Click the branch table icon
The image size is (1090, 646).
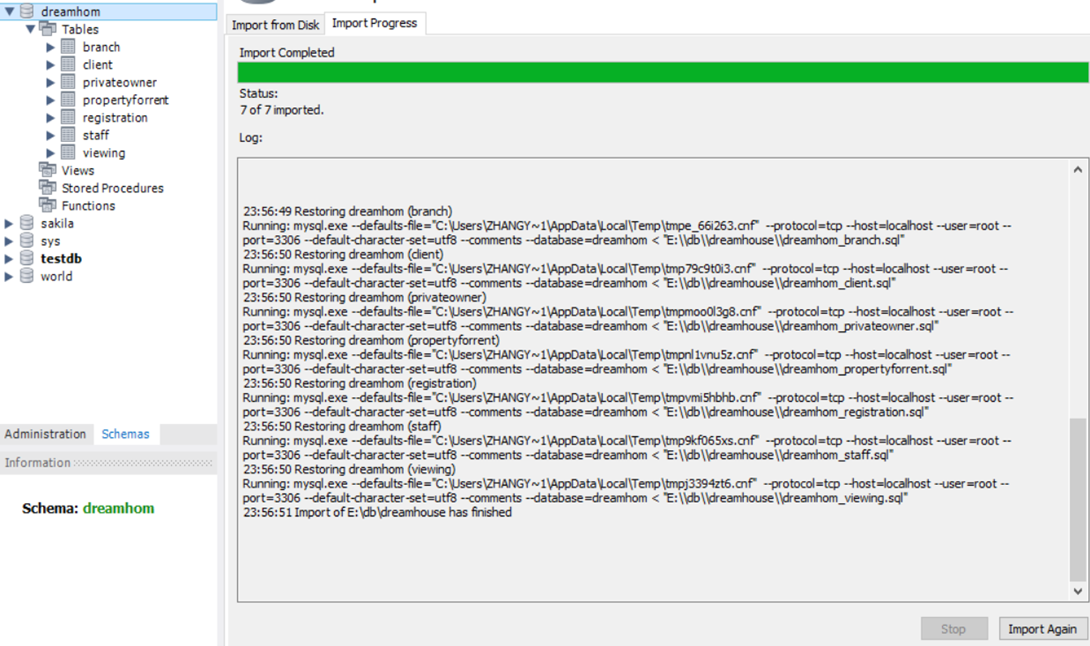click(x=68, y=47)
